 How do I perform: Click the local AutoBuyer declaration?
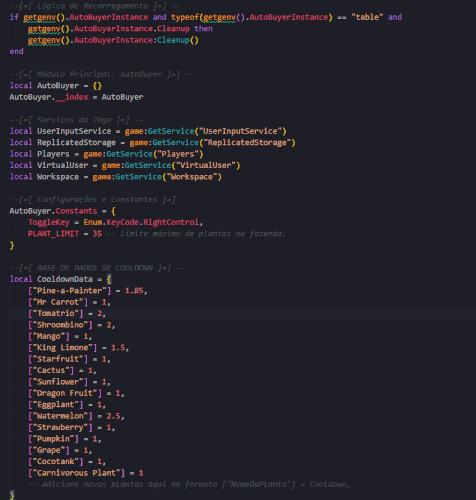tap(56, 86)
